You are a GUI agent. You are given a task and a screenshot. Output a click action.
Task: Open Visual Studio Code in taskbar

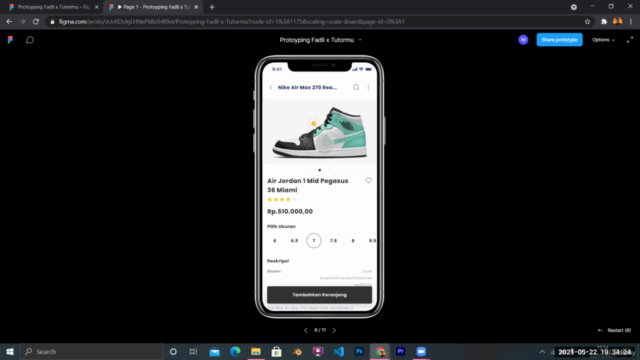[x=338, y=351]
